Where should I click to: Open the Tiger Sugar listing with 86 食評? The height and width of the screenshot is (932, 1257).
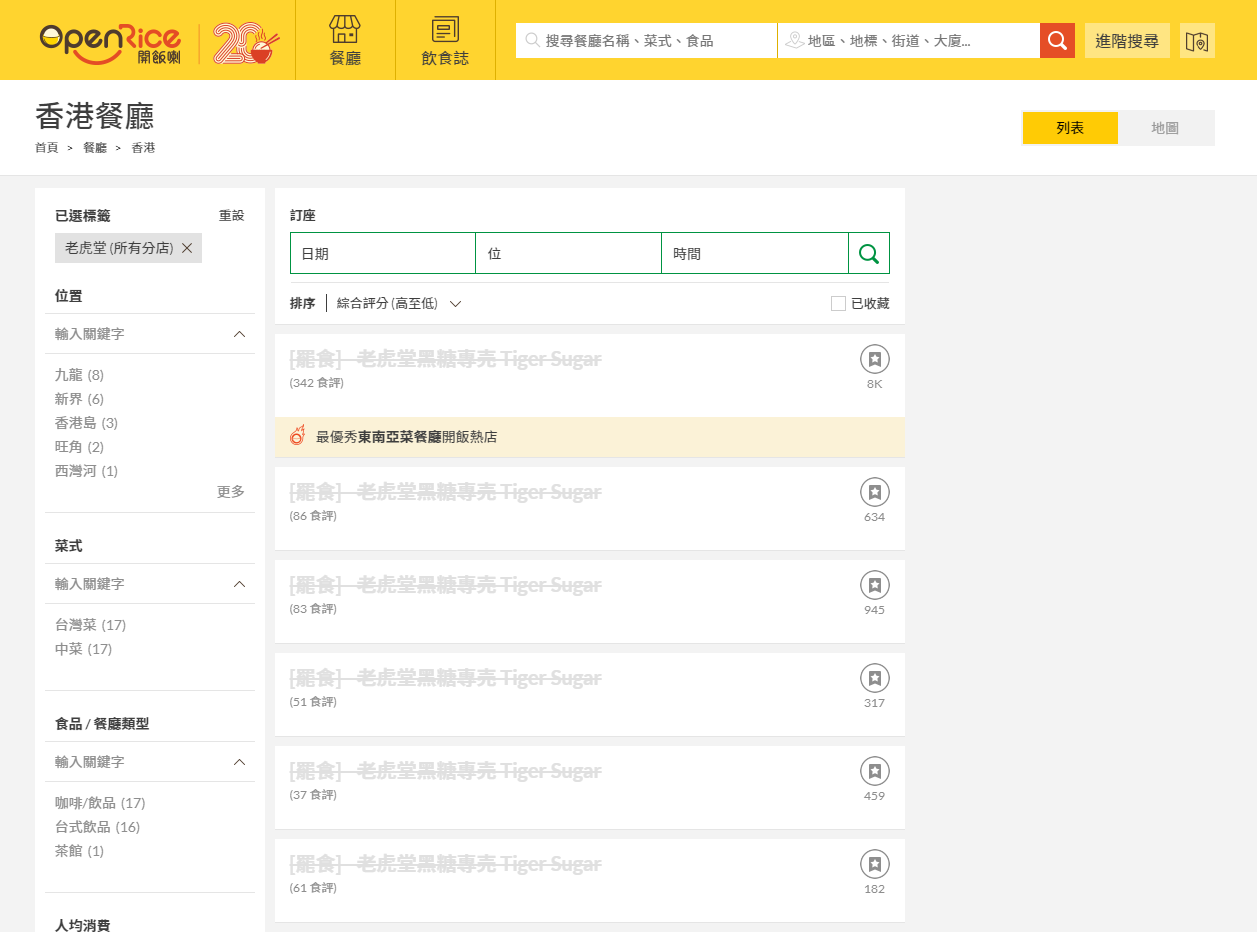pos(446,492)
